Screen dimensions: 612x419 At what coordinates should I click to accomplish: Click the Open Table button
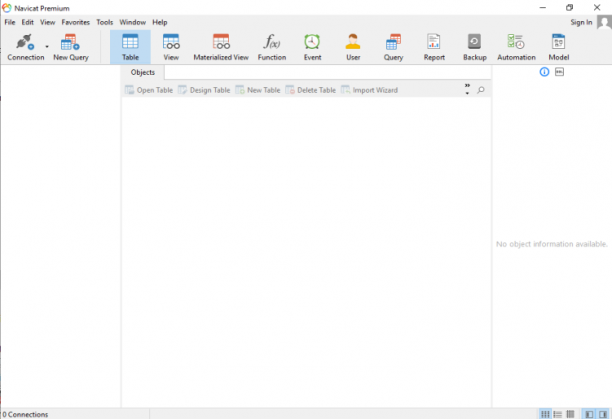pyautogui.click(x=149, y=90)
